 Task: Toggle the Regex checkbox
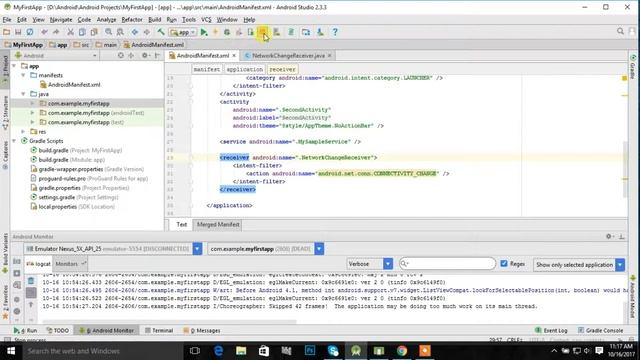(x=504, y=264)
